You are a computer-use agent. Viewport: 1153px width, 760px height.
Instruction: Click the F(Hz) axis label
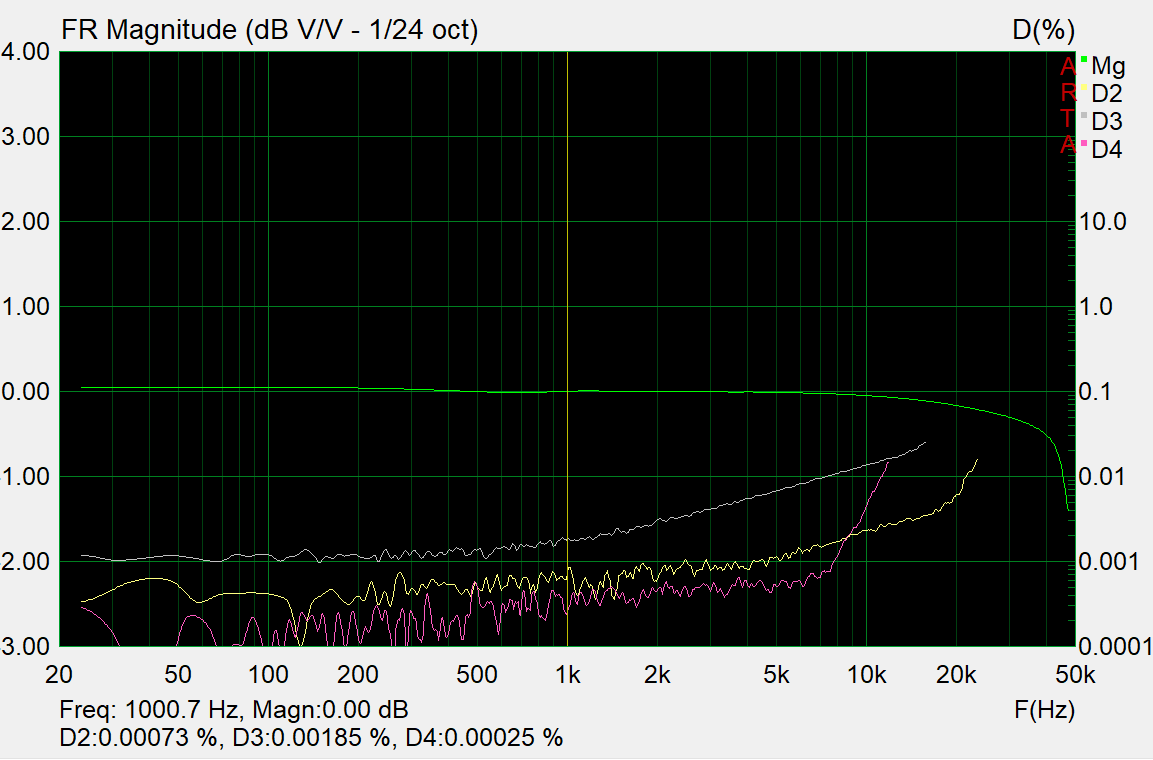1044,710
